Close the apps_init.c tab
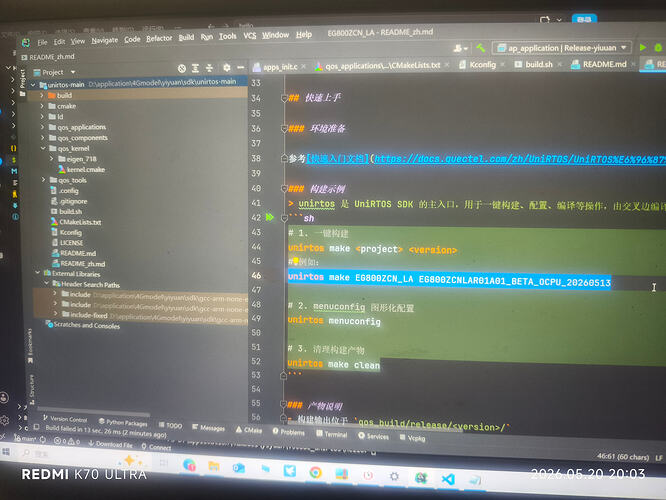 click(304, 67)
